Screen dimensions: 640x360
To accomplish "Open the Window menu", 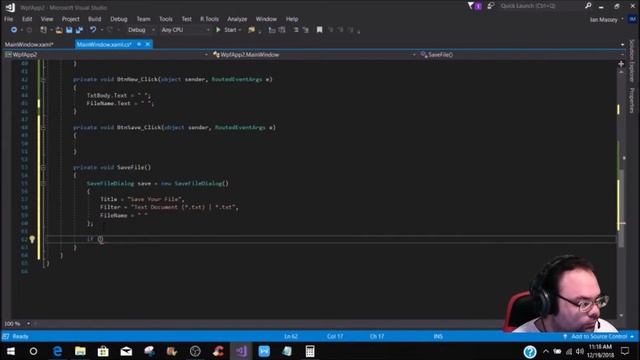I will point(266,19).
